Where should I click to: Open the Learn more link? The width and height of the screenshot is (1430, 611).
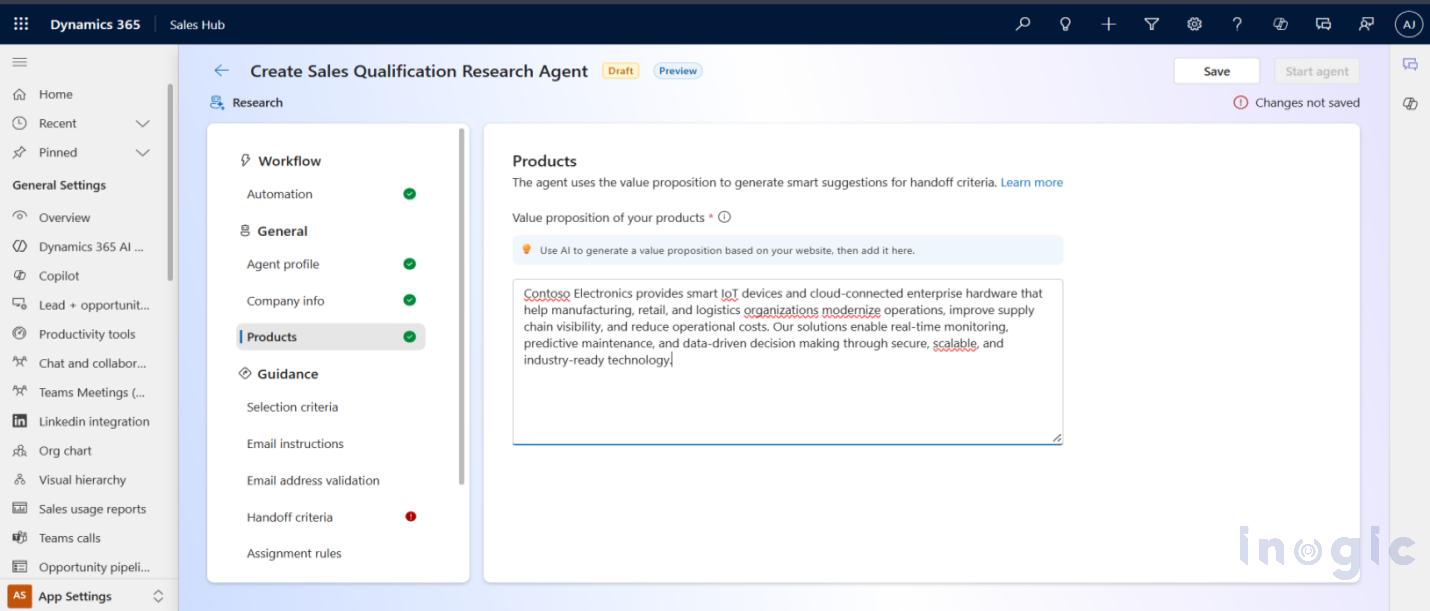click(1031, 182)
